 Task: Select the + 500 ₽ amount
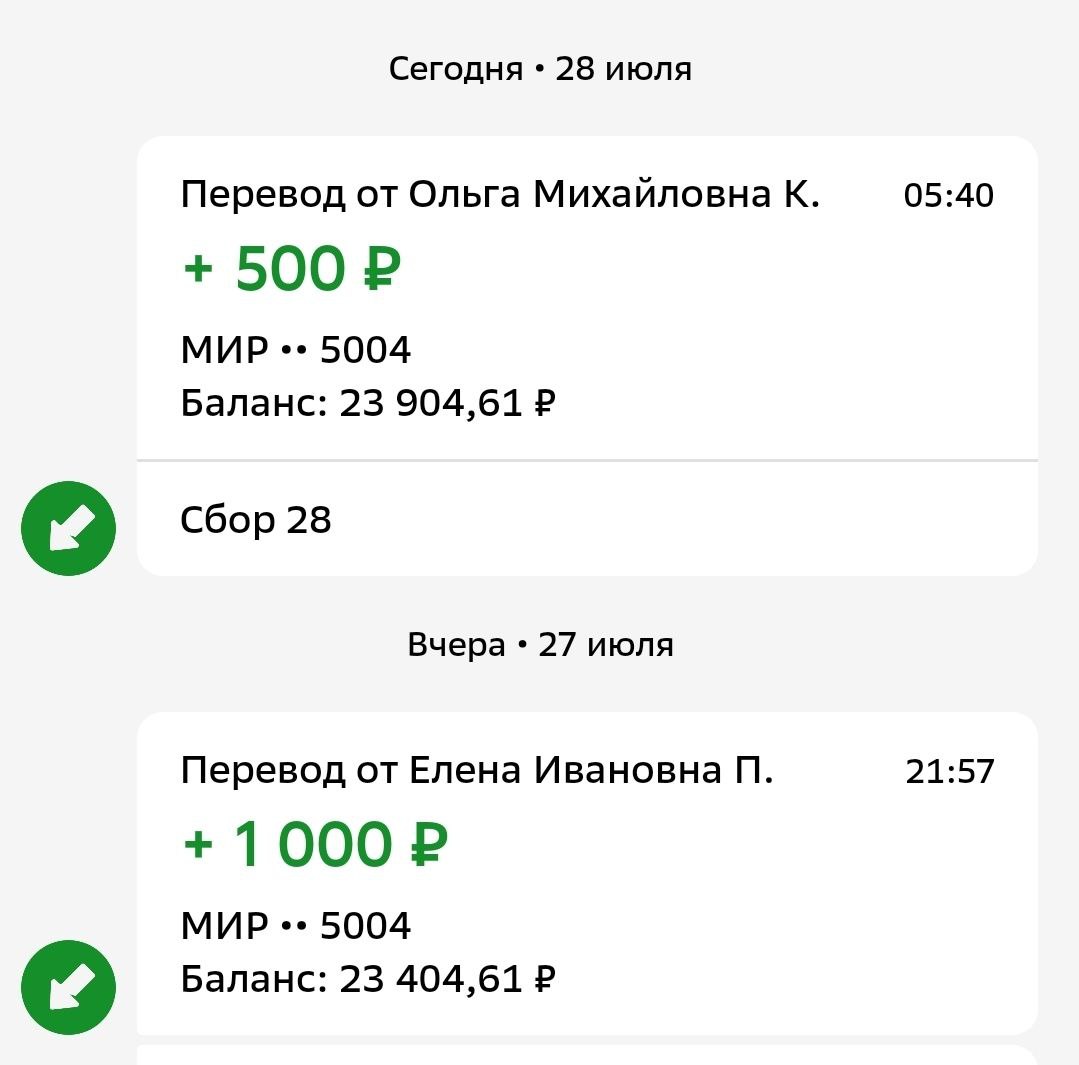tap(292, 268)
